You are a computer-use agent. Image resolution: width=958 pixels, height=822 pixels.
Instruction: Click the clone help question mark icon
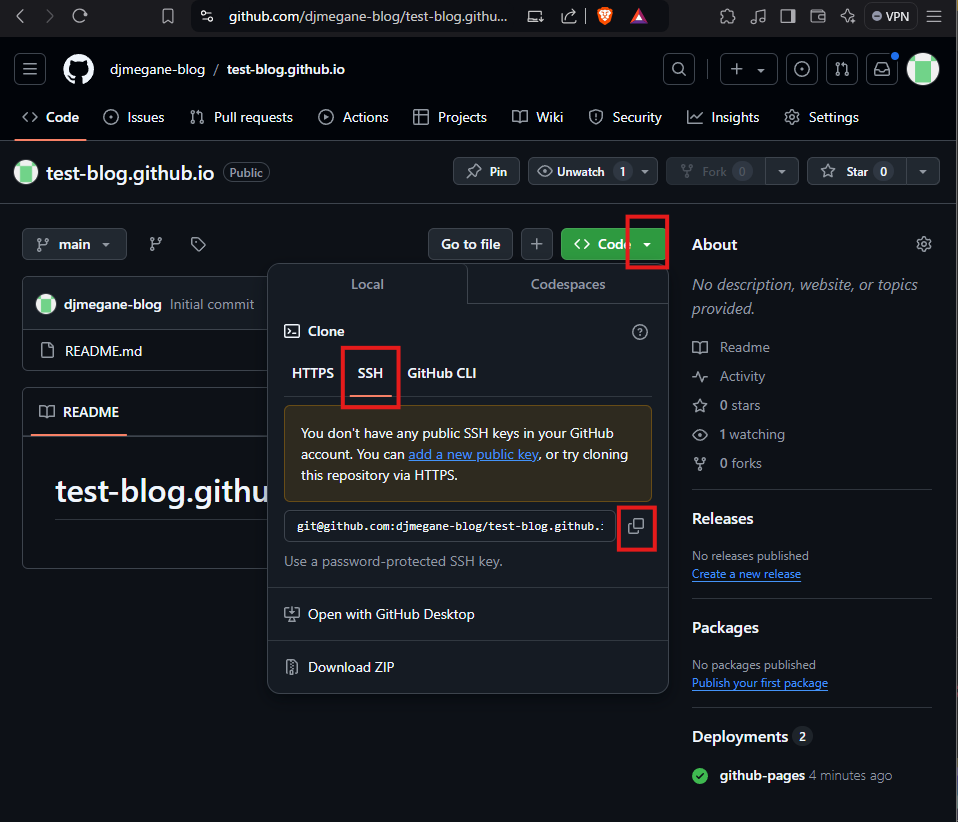coord(640,332)
